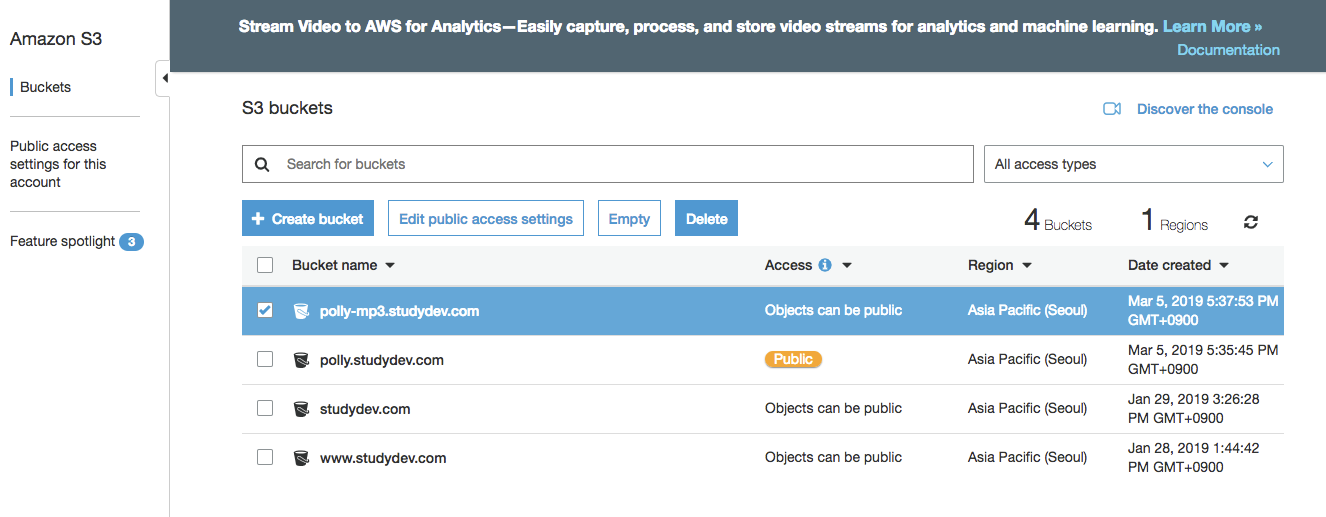Click the Delete button
The width and height of the screenshot is (1326, 517).
[706, 219]
